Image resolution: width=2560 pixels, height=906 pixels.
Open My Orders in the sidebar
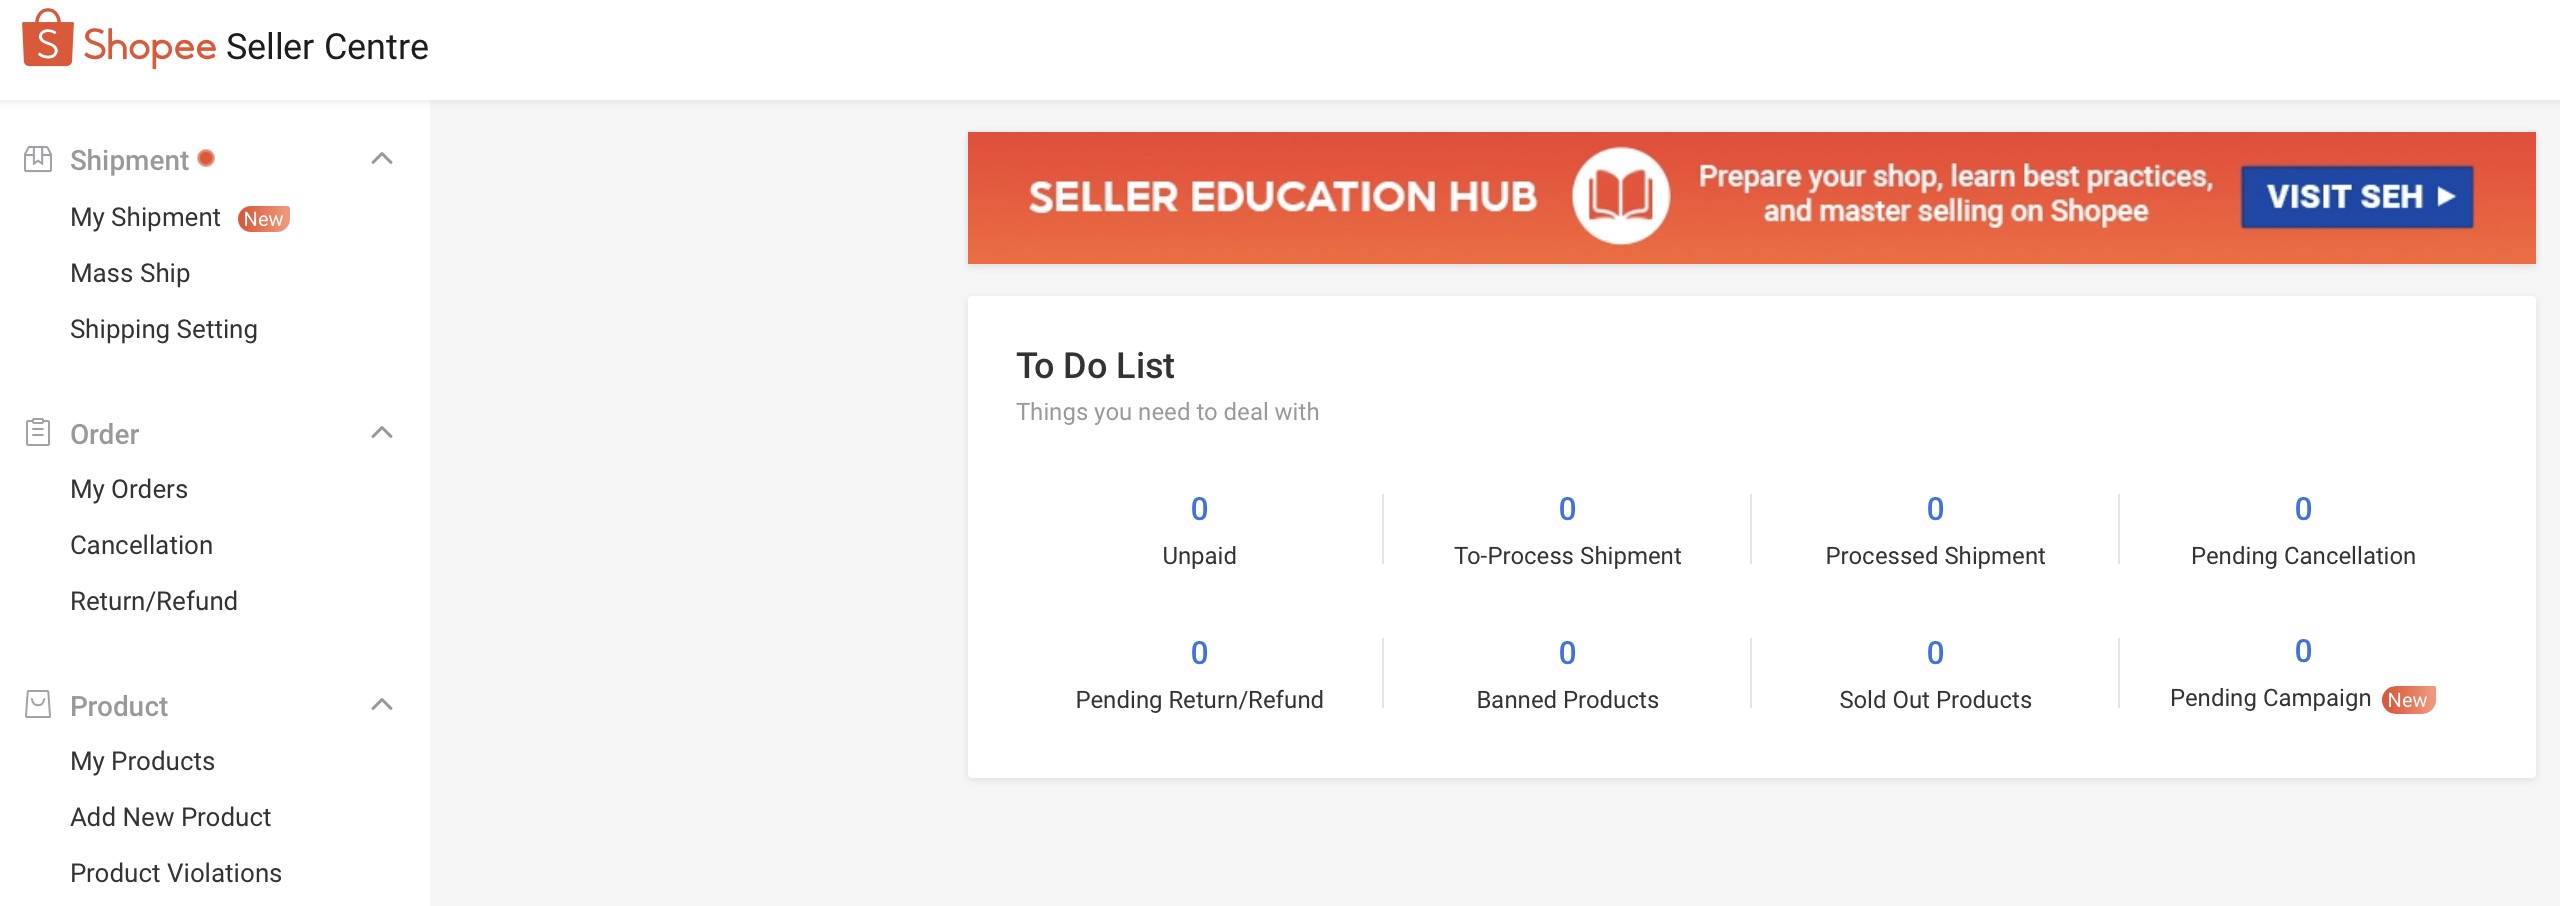click(129, 489)
